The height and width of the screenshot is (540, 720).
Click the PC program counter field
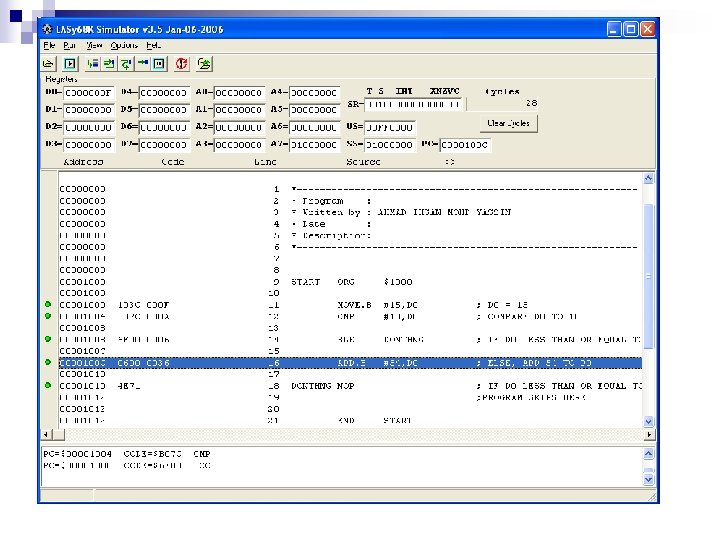pyautogui.click(x=465, y=145)
